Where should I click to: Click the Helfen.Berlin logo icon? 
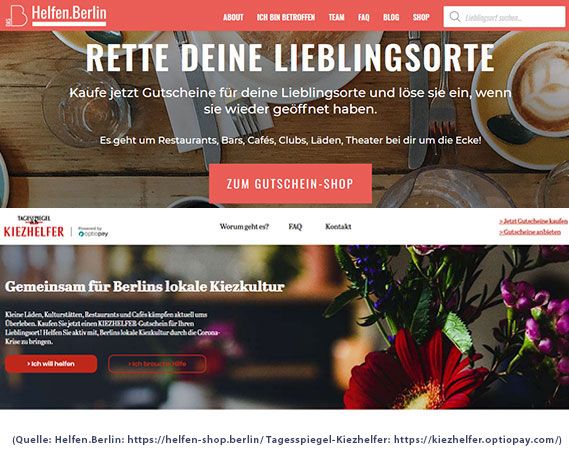[17, 16]
